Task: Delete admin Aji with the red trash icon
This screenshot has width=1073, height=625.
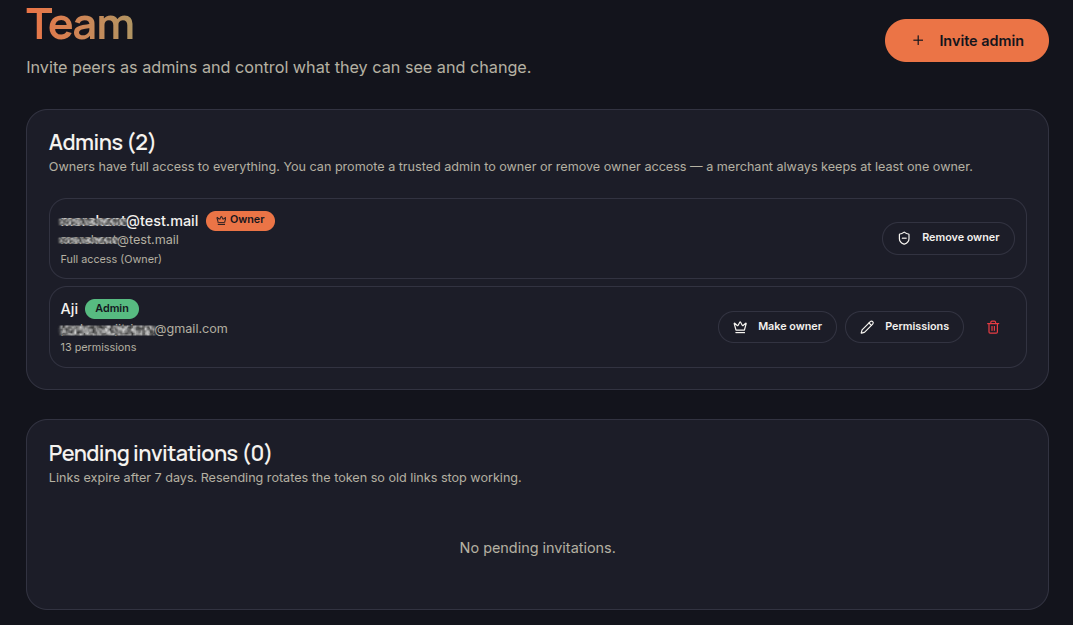Action: 993,327
